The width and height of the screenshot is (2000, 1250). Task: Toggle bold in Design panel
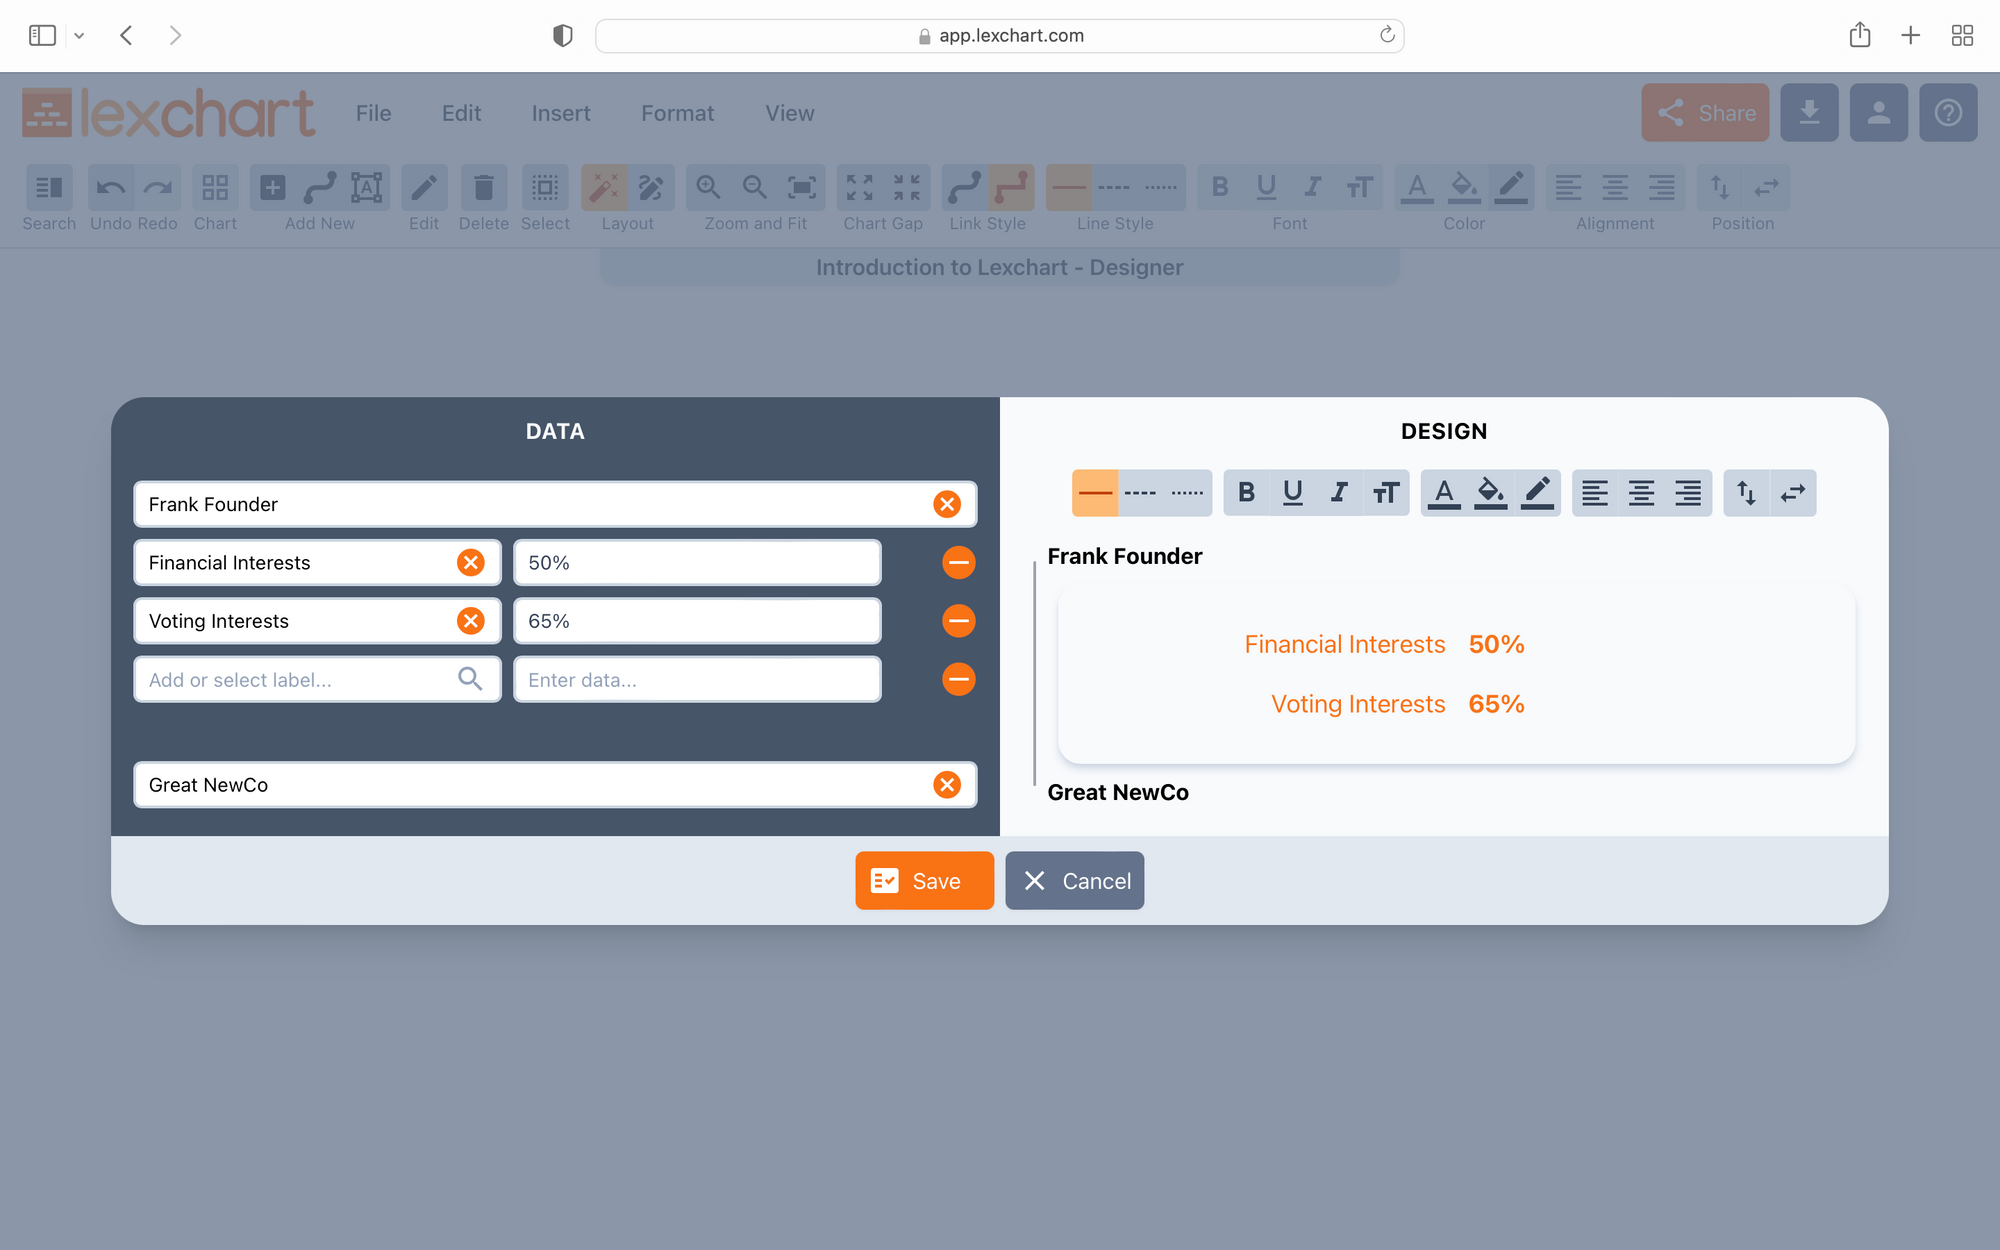pyautogui.click(x=1246, y=493)
